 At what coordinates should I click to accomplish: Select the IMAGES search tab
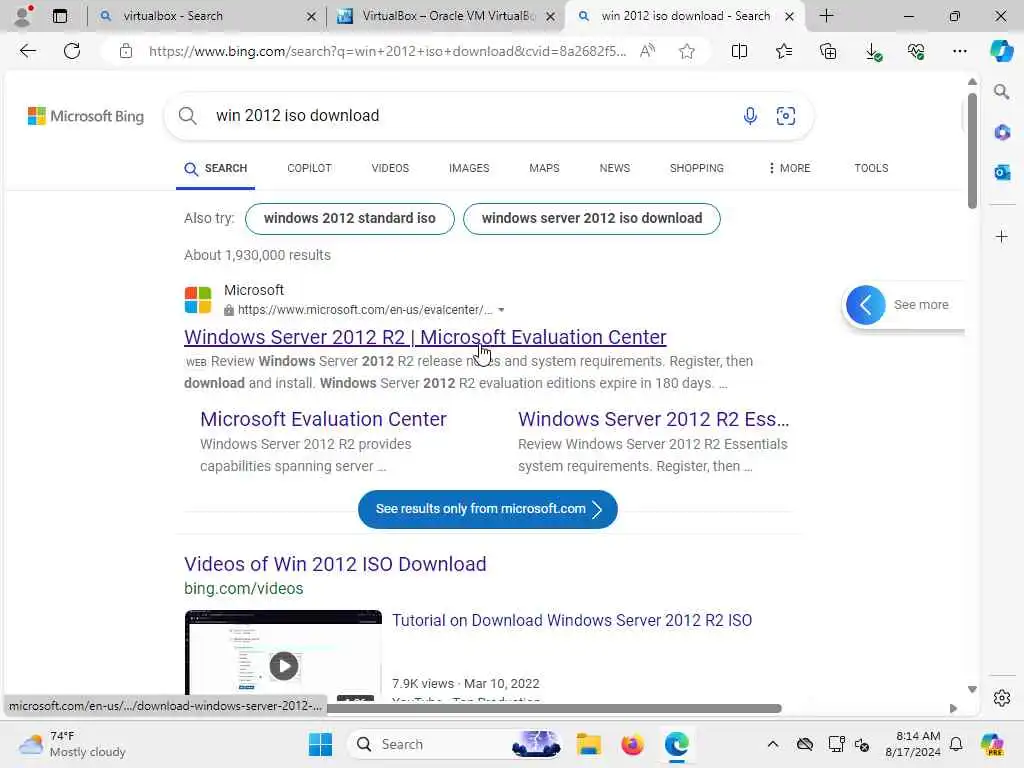[x=469, y=168]
